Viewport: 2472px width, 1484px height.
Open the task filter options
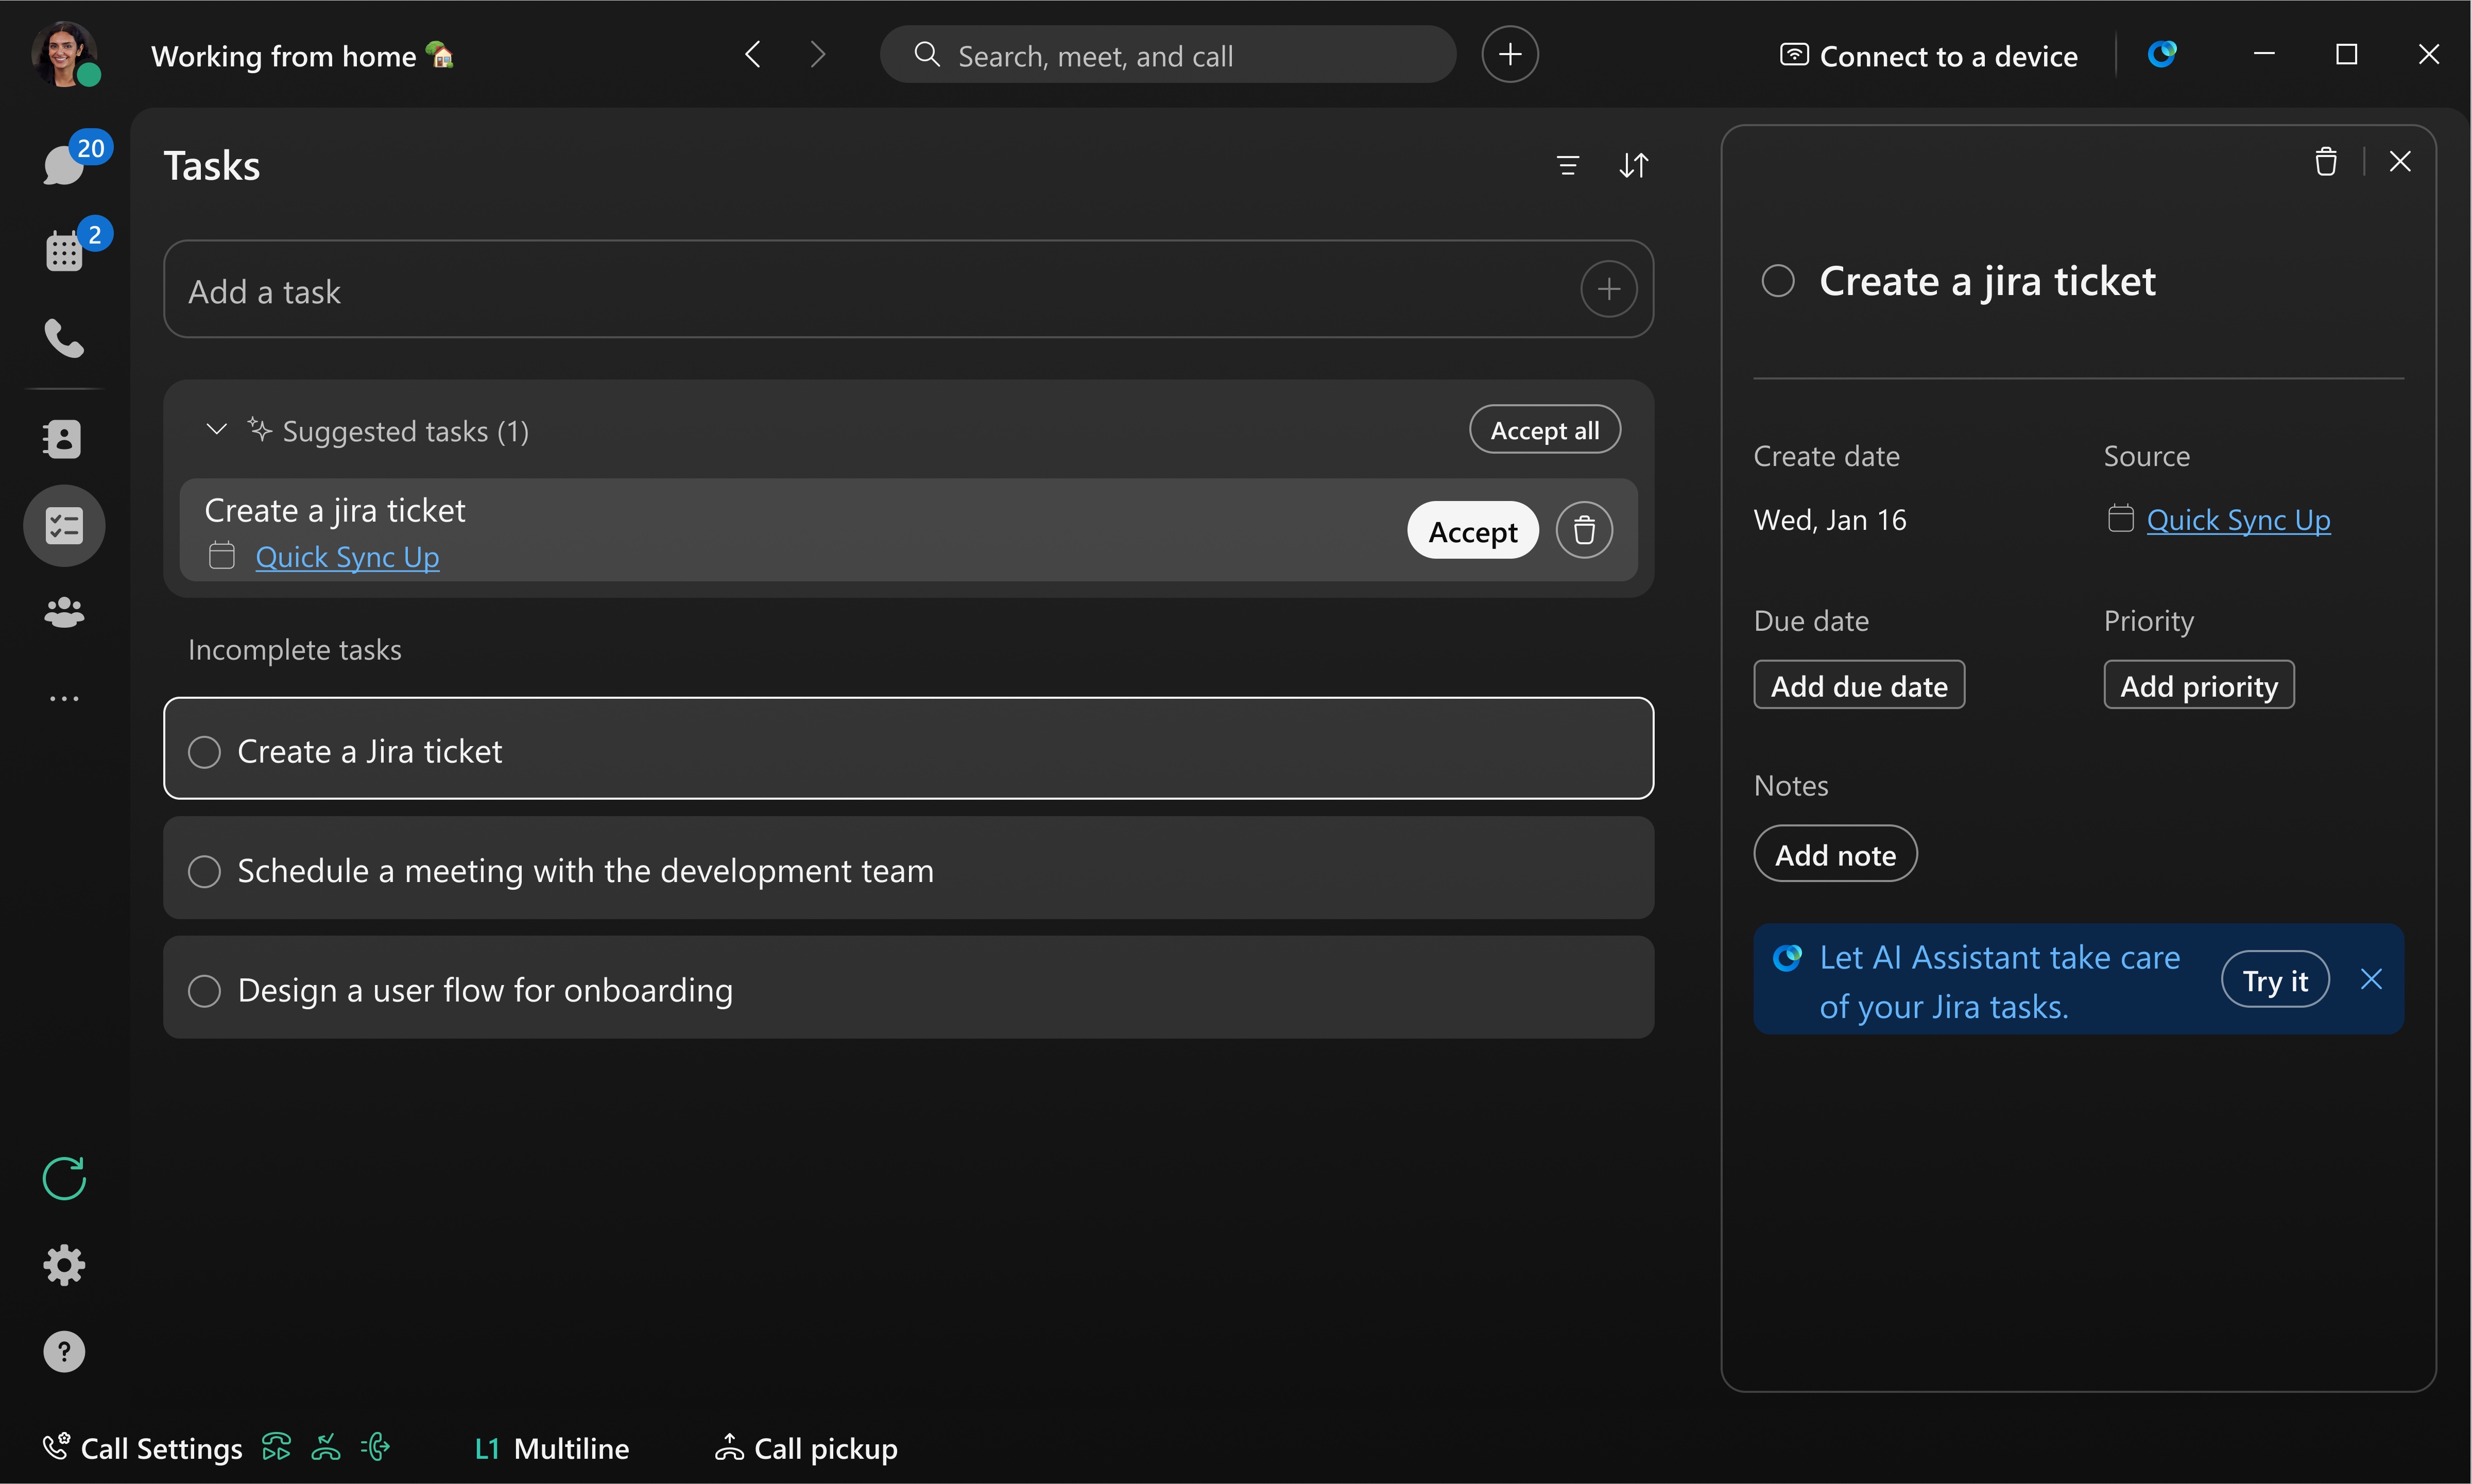point(1568,165)
